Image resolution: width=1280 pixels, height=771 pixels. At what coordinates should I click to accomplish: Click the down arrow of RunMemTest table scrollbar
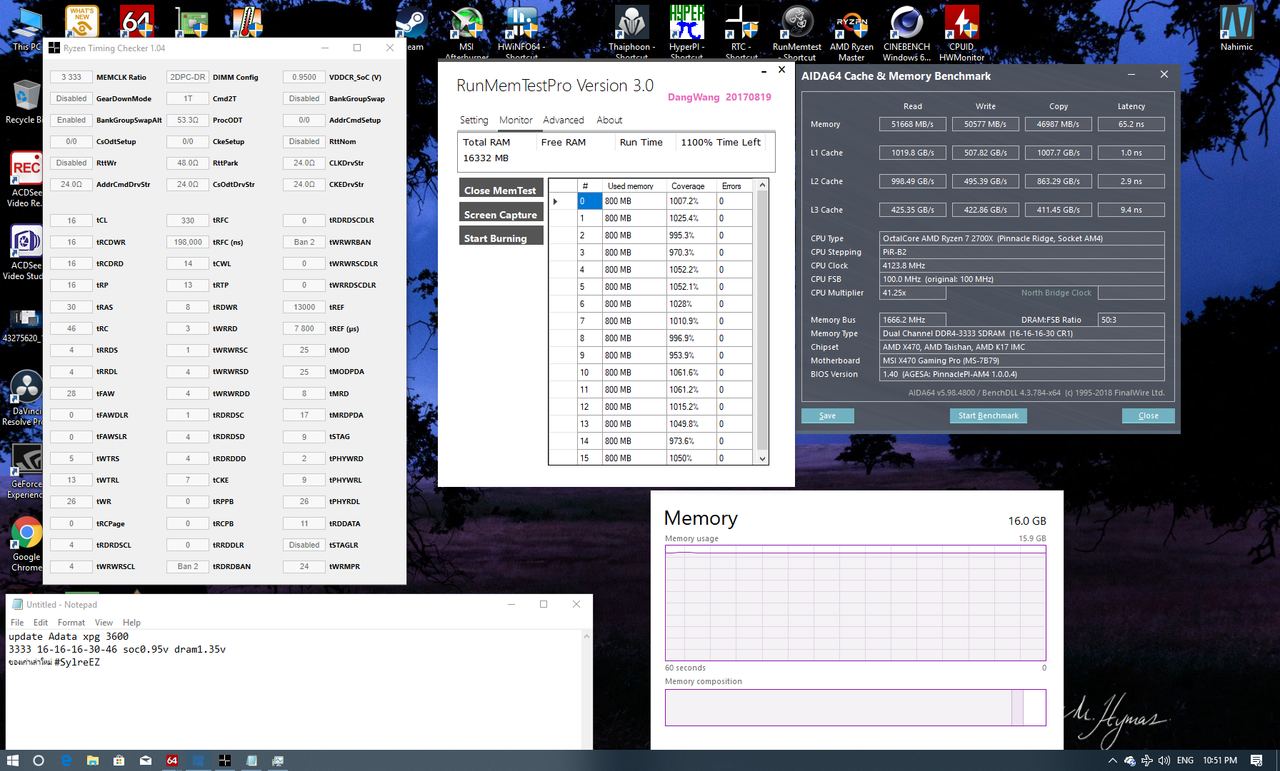(x=763, y=458)
